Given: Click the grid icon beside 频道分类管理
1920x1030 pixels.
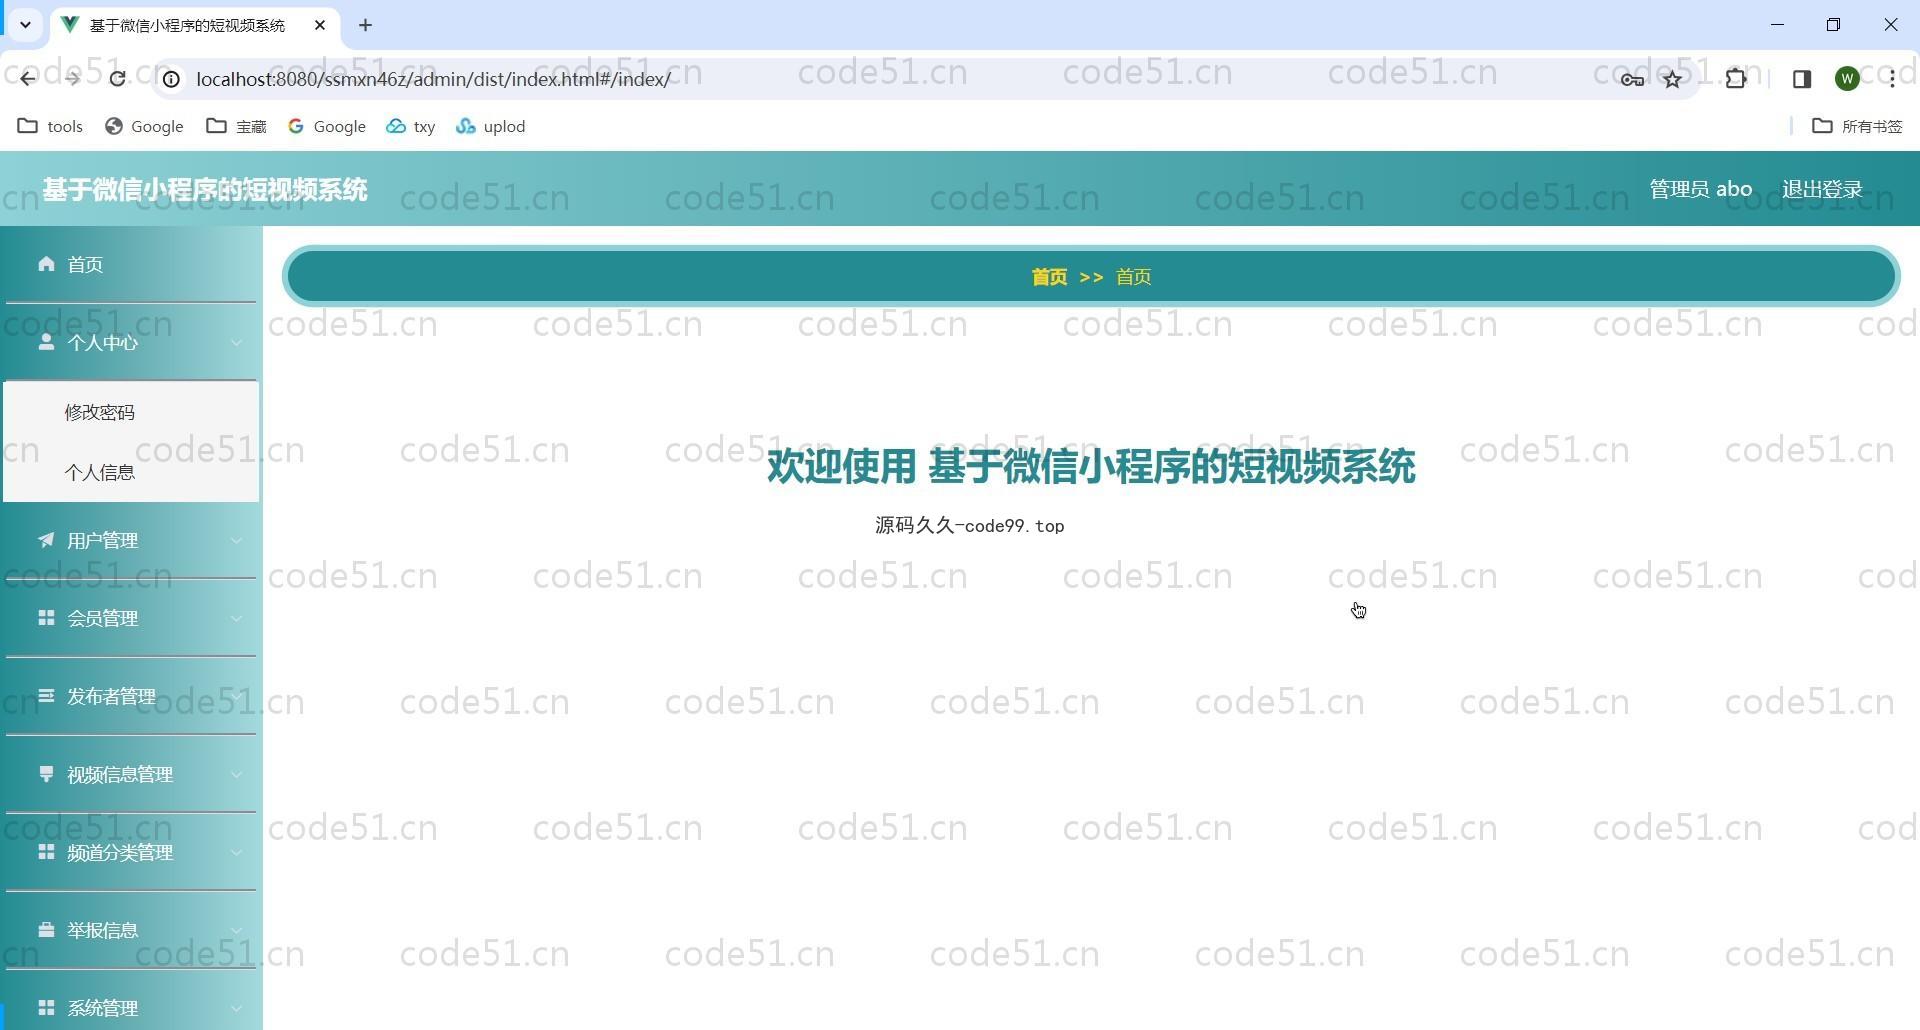Looking at the screenshot, I should click(46, 851).
